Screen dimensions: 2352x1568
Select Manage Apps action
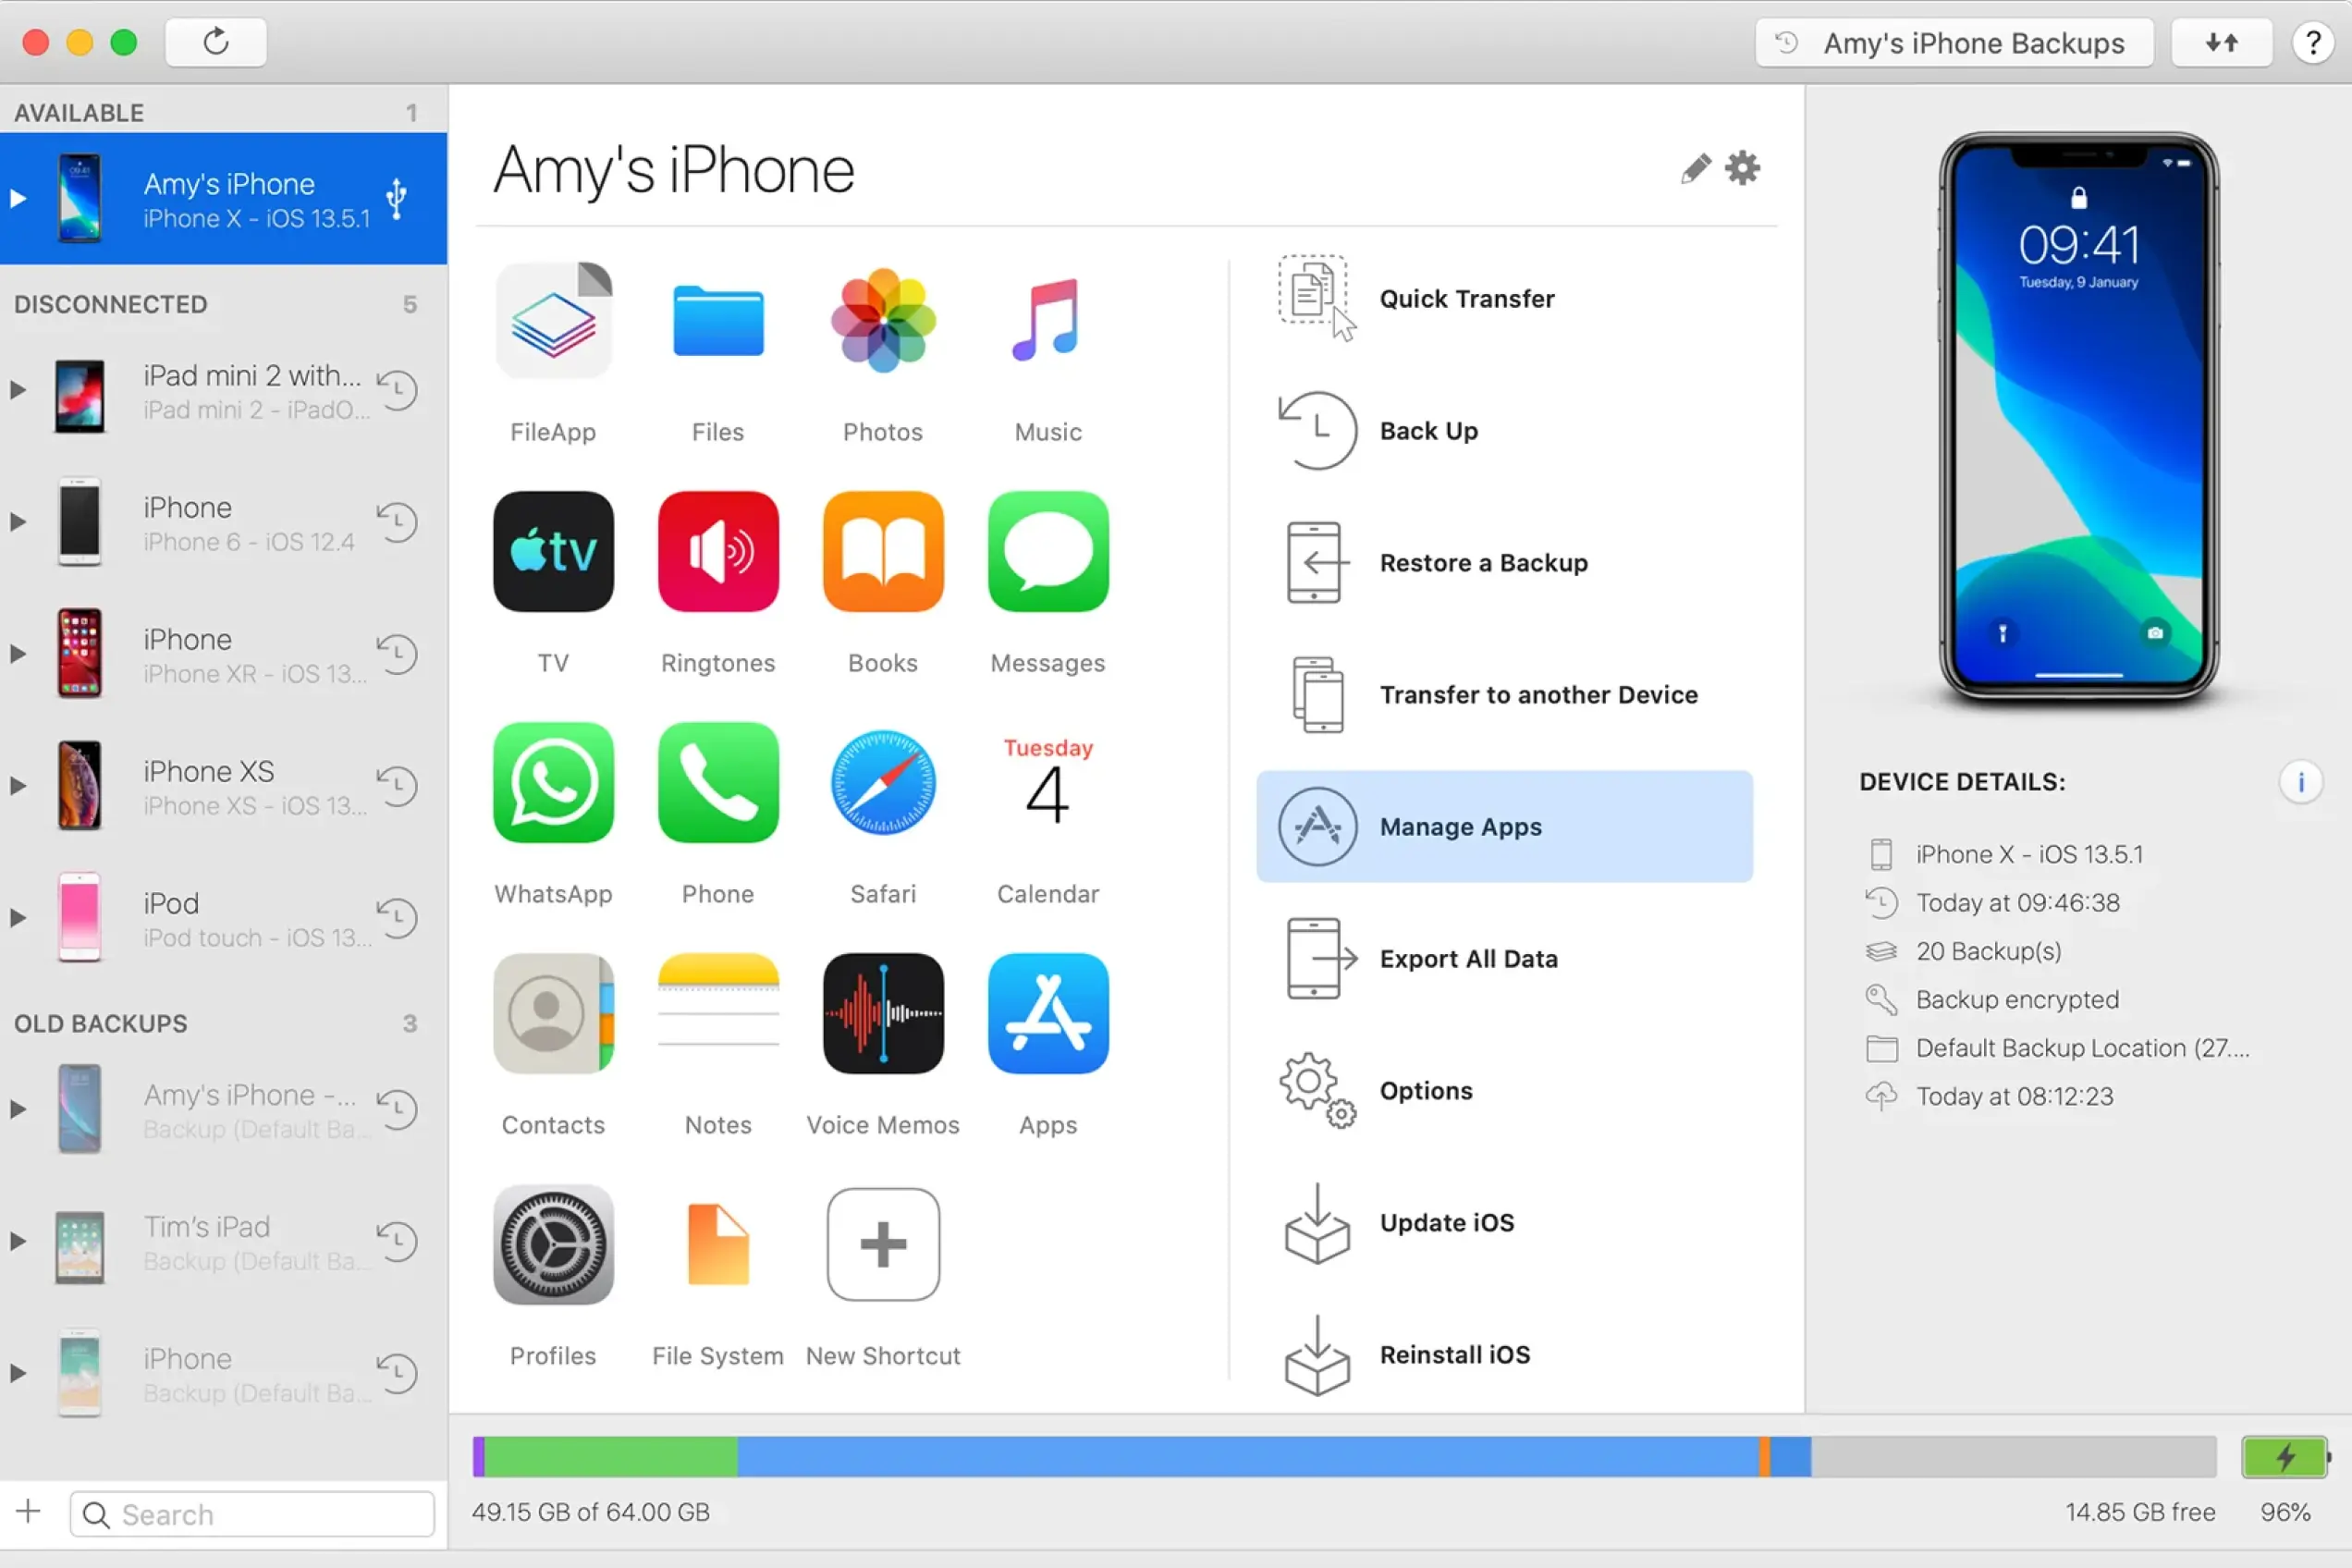[x=1503, y=827]
